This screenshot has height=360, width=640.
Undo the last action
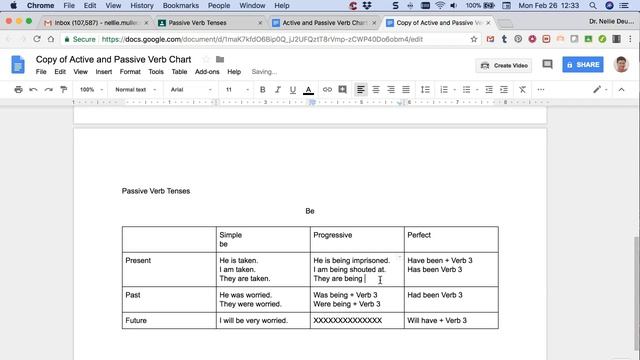[33, 89]
